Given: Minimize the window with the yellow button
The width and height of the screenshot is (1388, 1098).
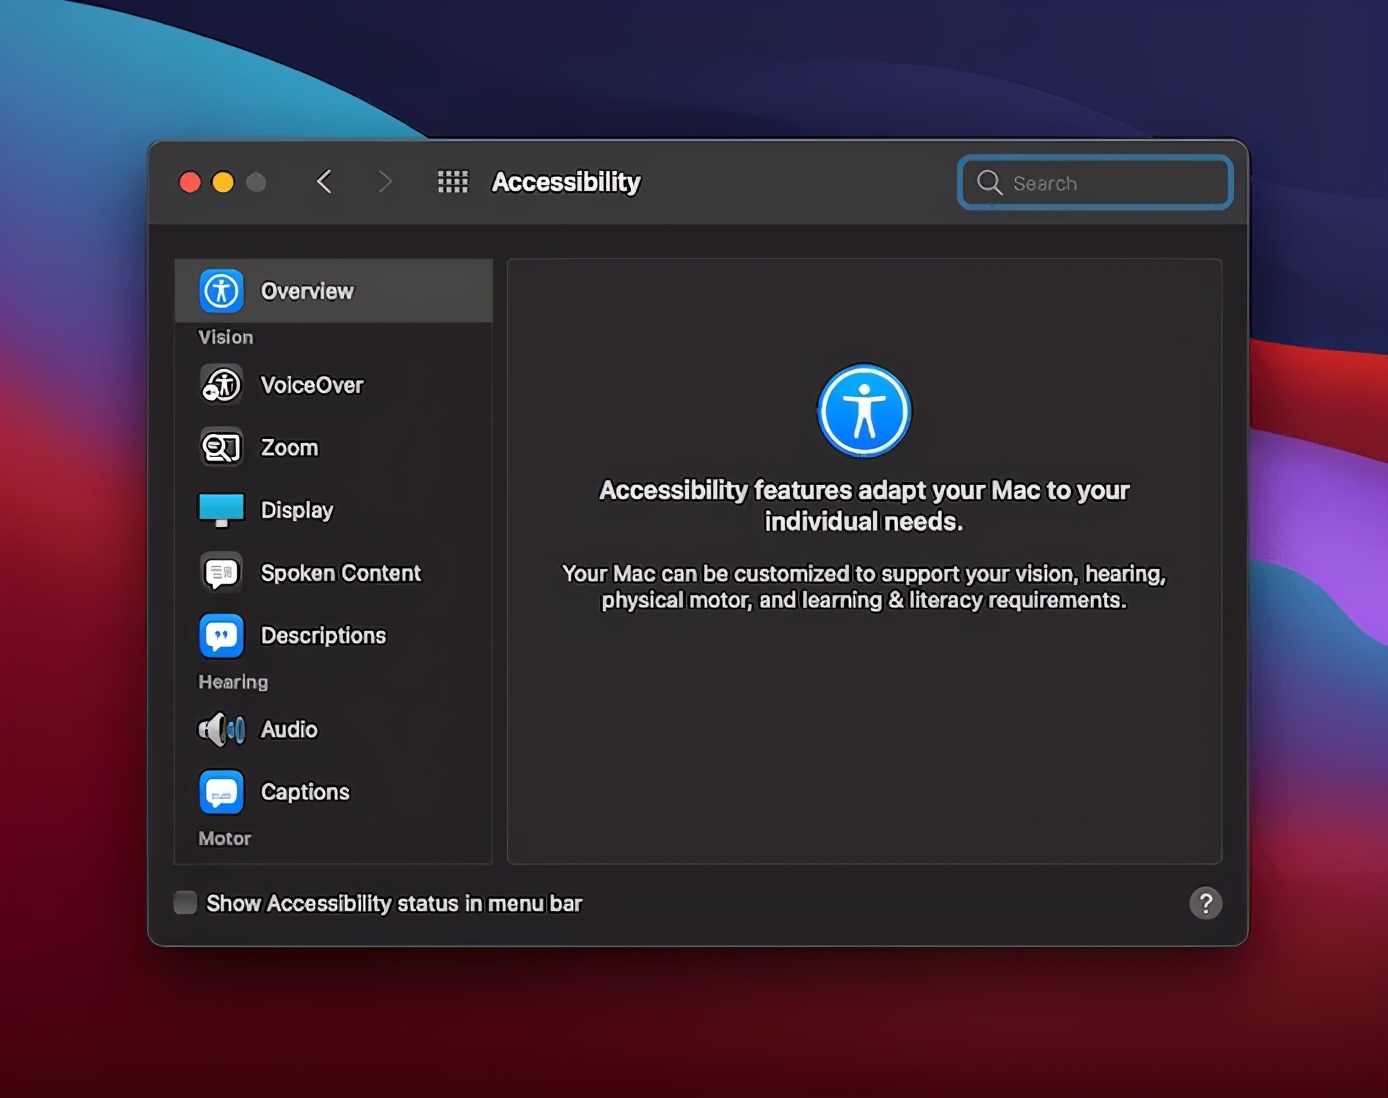Looking at the screenshot, I should click(x=223, y=182).
